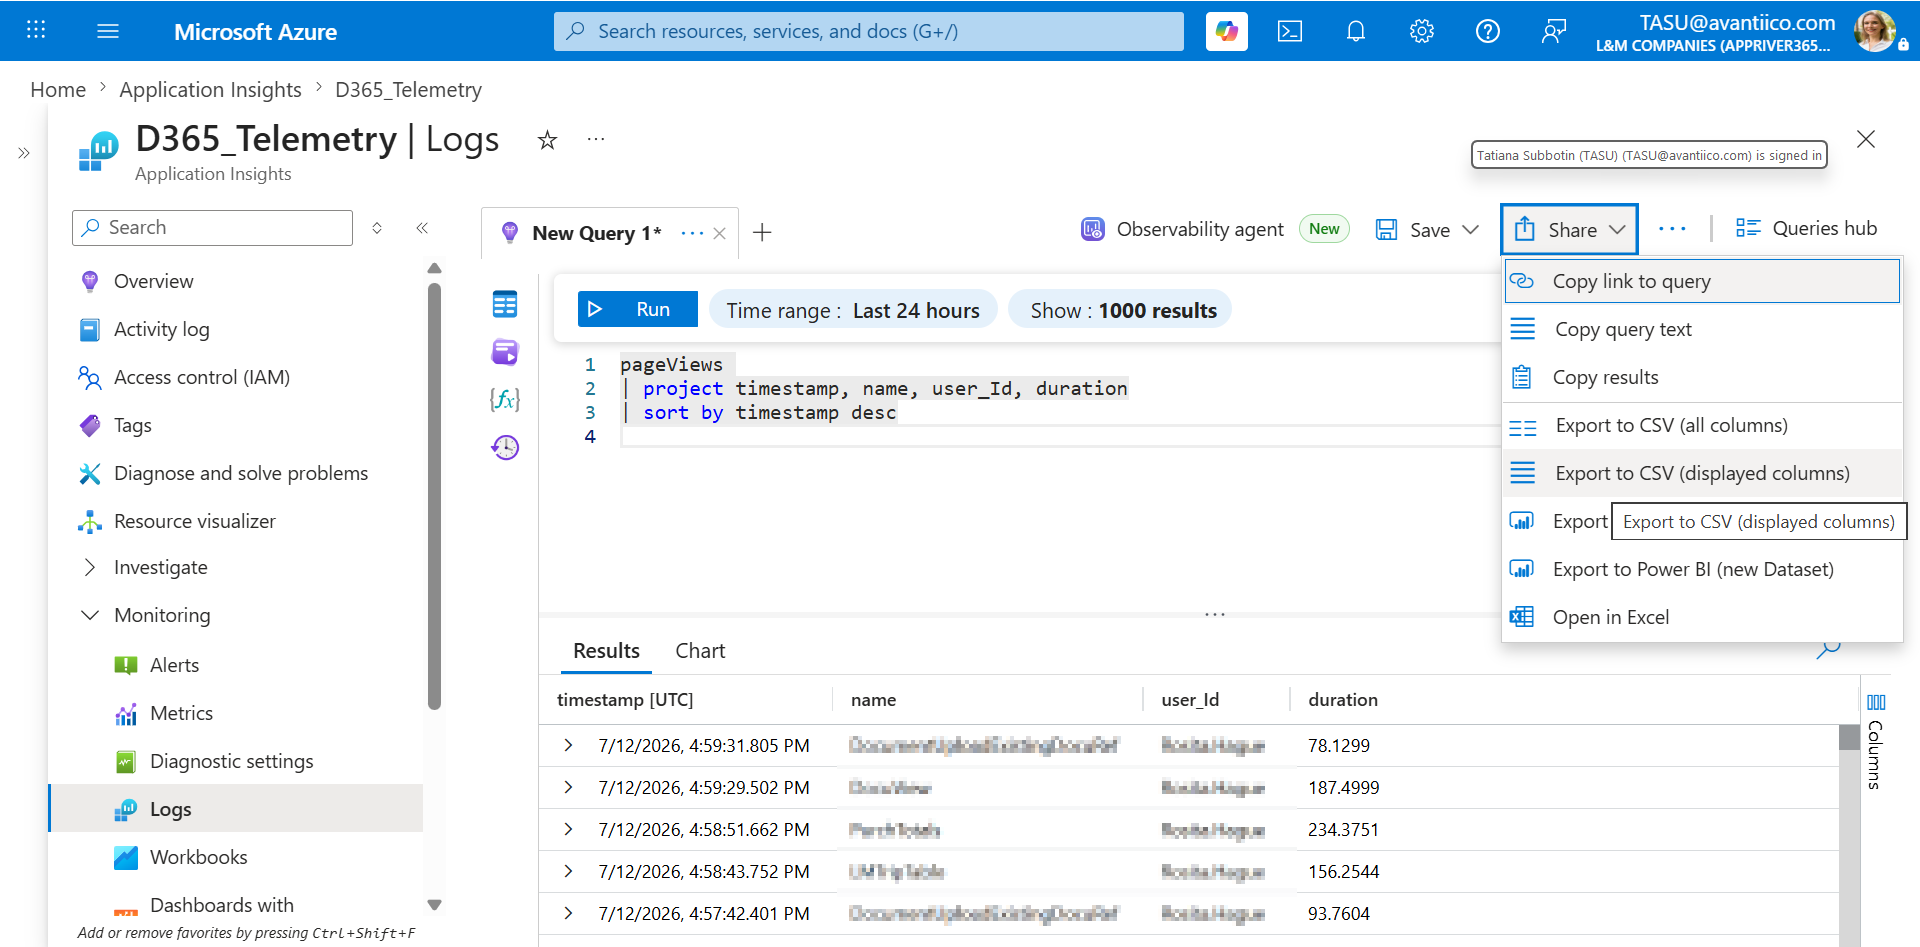Sort by the timestamp [UTC] column header
Viewport: 1920px width, 947px height.
625,700
